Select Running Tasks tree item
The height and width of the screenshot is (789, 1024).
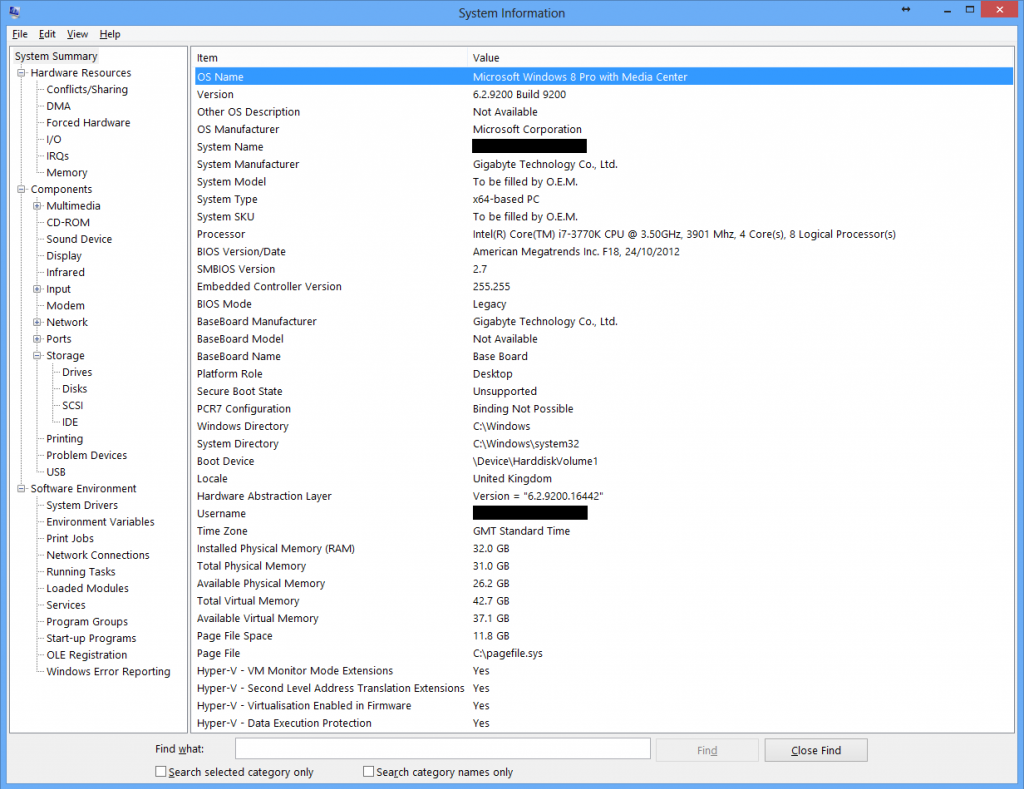pyautogui.click(x=81, y=572)
